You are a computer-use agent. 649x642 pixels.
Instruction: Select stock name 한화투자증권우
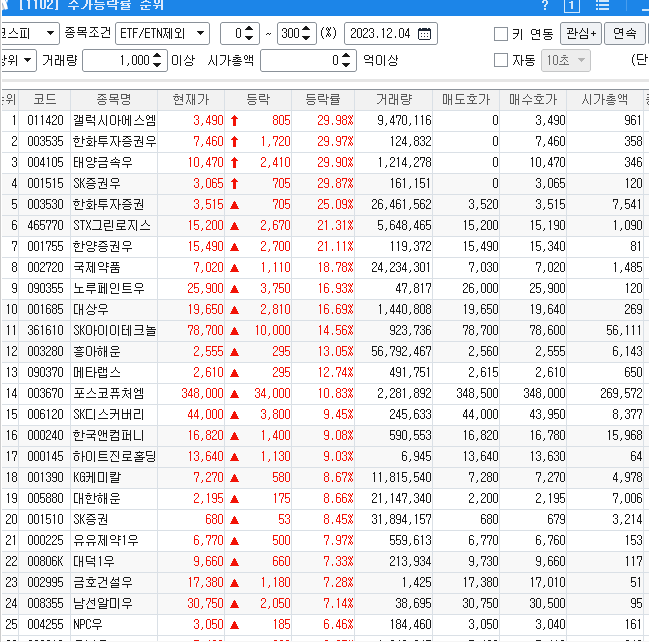114,142
